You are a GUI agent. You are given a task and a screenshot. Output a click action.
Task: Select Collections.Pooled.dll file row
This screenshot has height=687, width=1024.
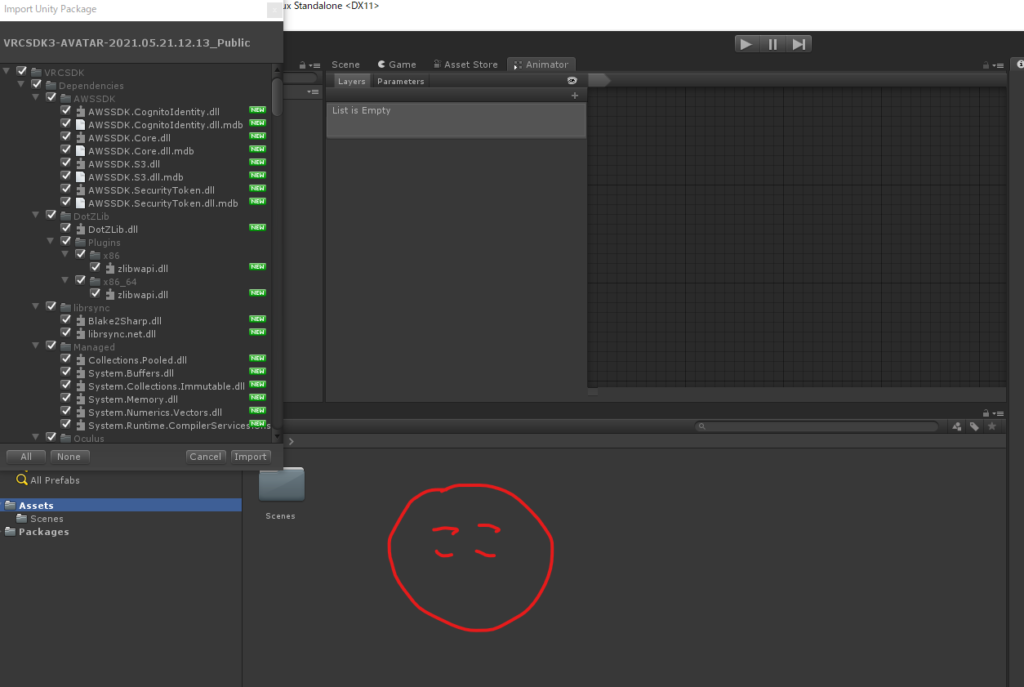pos(136,360)
